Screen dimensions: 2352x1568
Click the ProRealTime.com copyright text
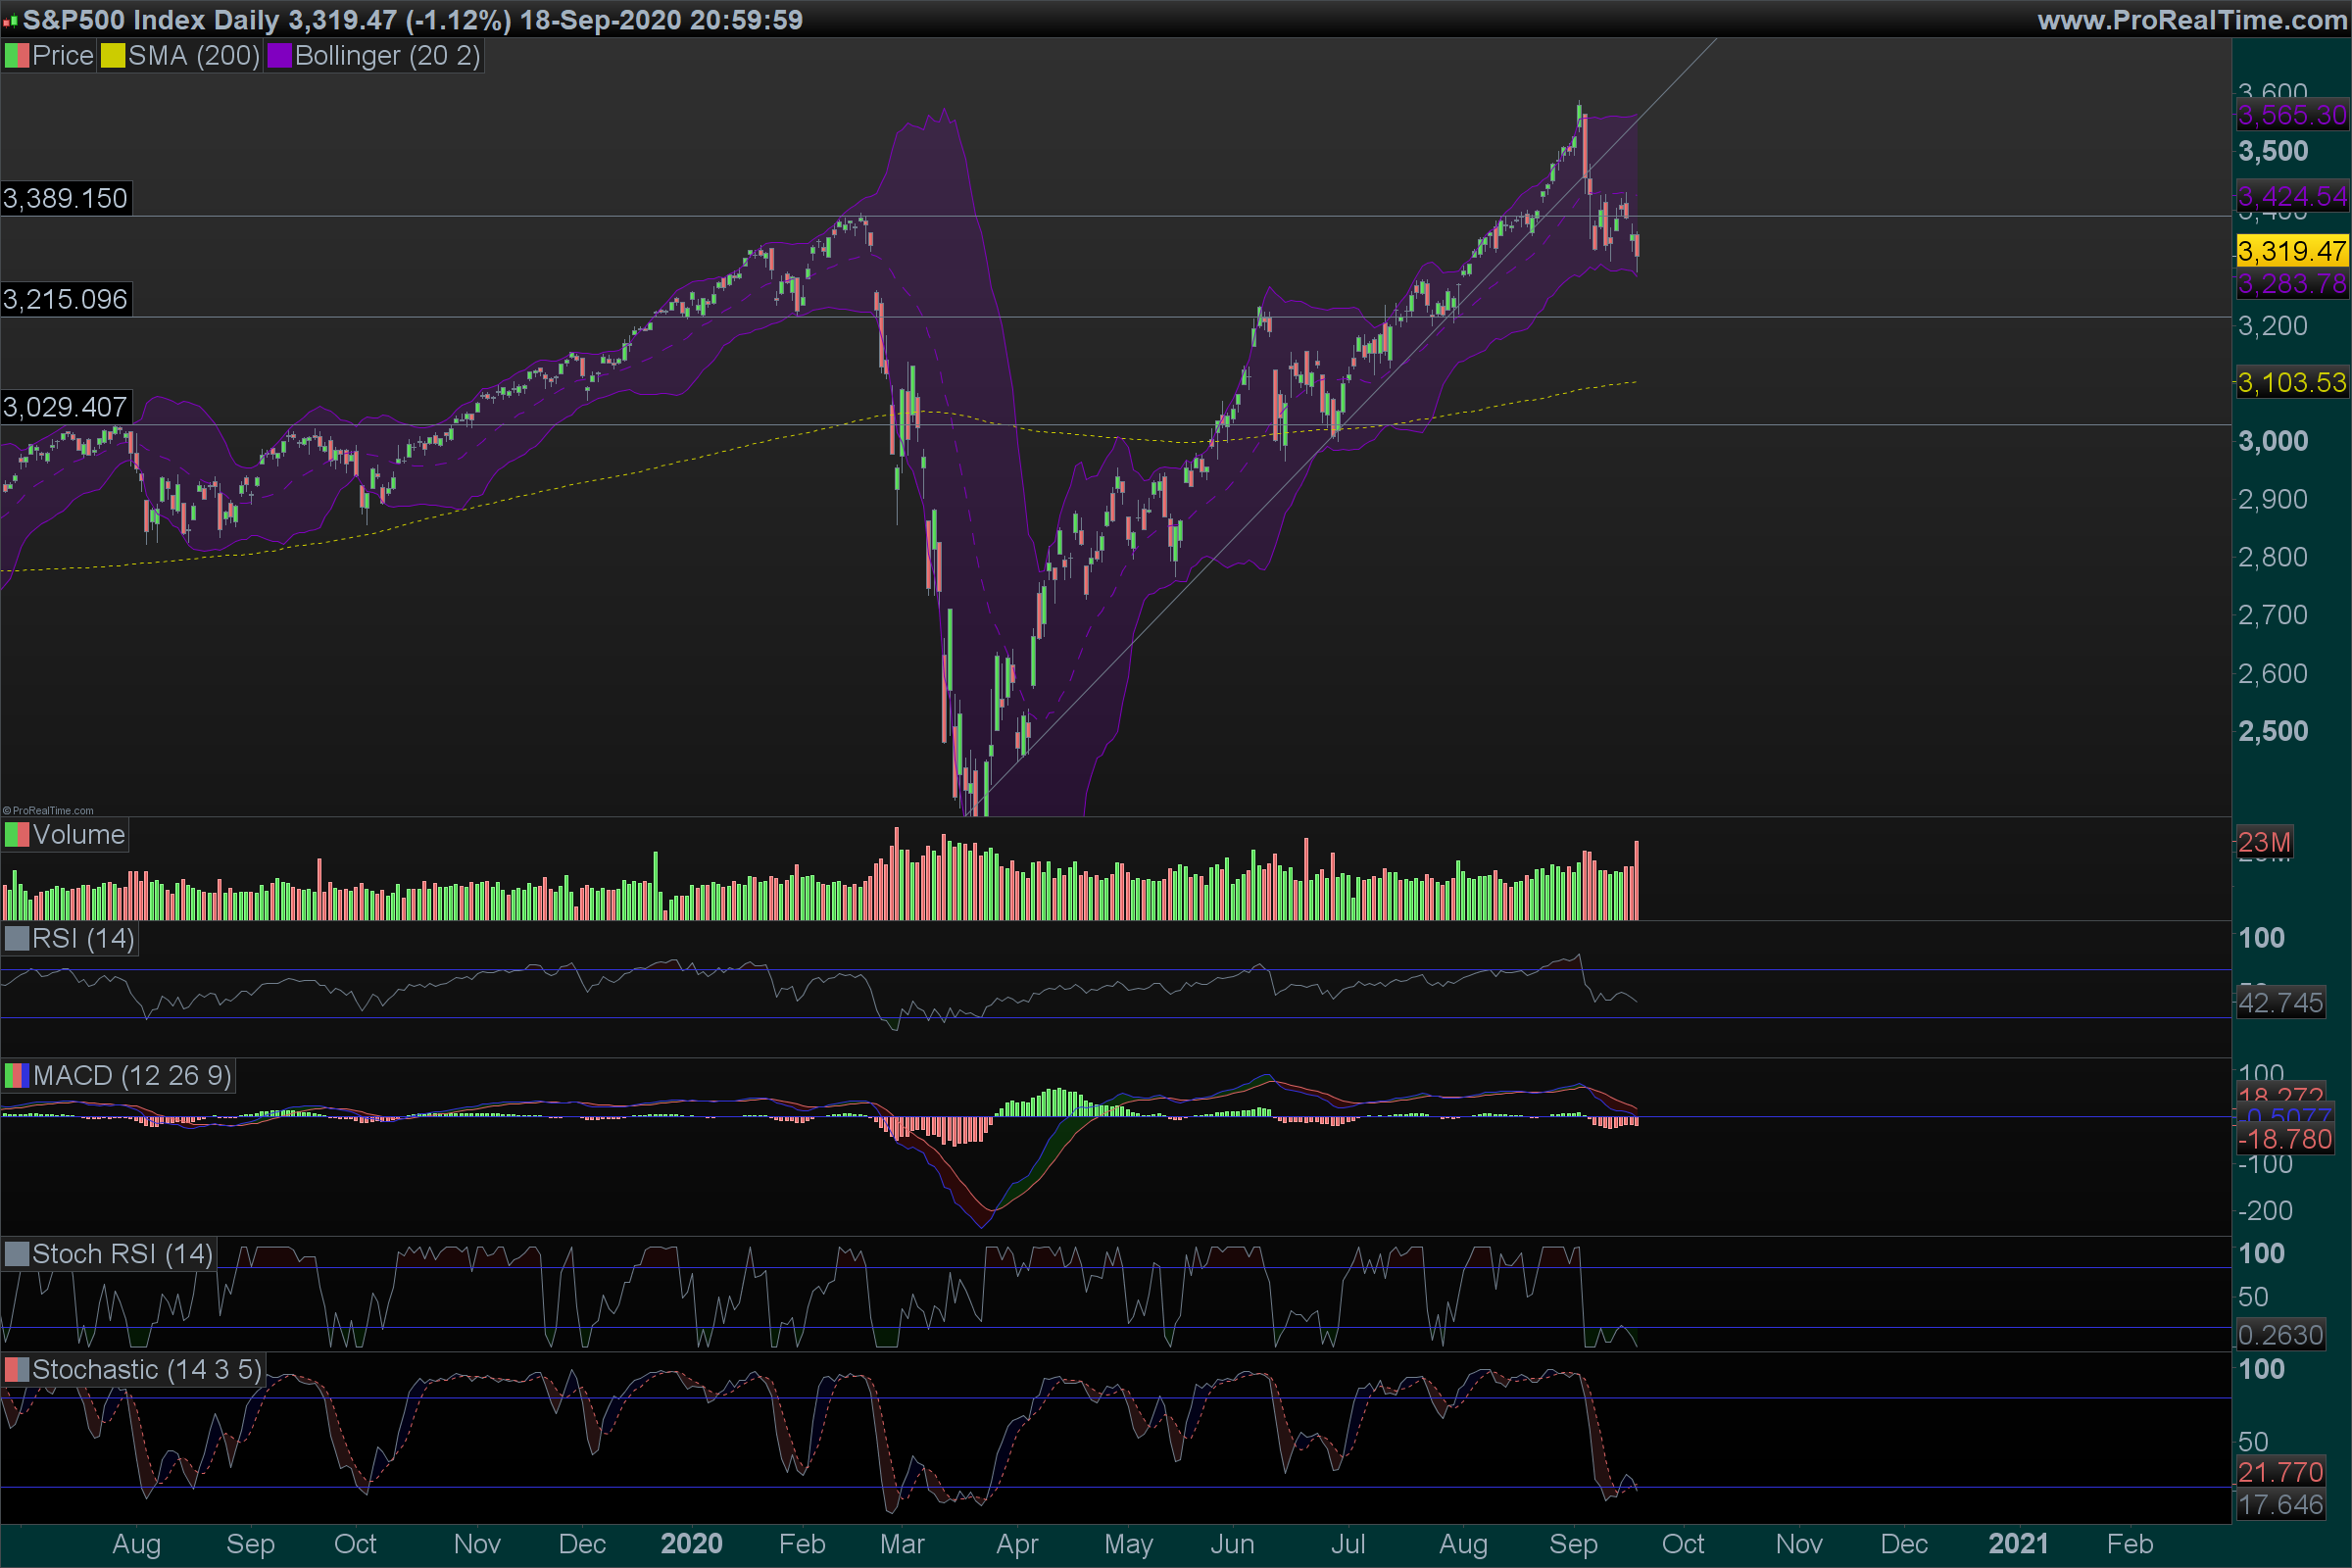pyautogui.click(x=48, y=810)
